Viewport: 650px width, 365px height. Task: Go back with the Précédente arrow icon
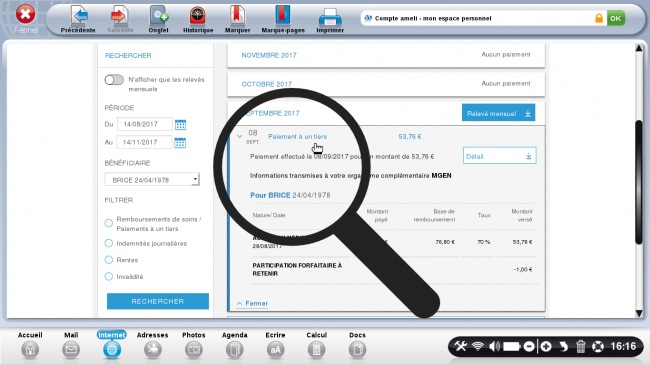tap(78, 16)
